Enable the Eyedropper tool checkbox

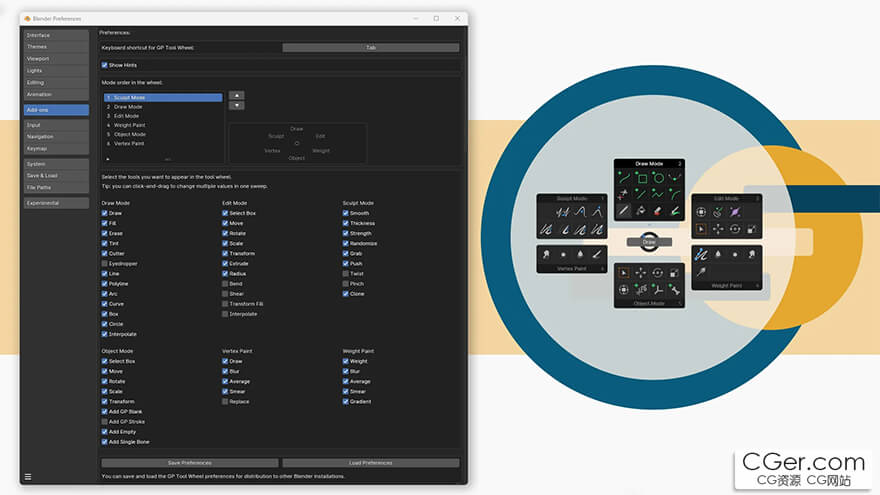click(104, 263)
